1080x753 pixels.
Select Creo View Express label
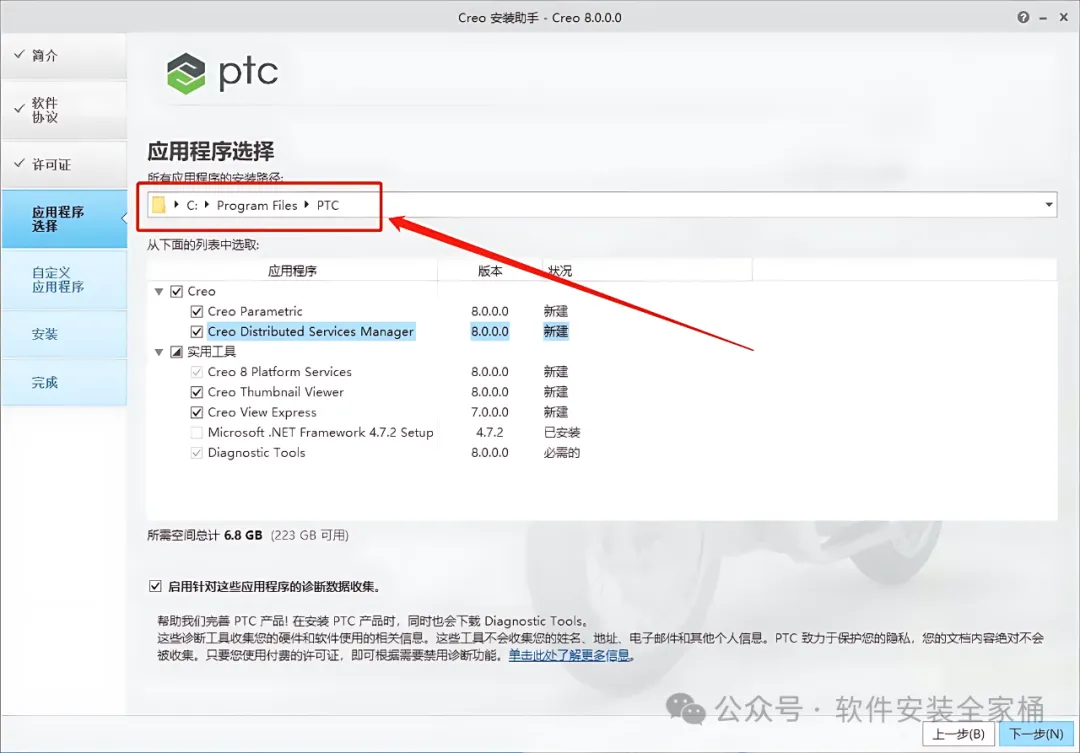262,412
